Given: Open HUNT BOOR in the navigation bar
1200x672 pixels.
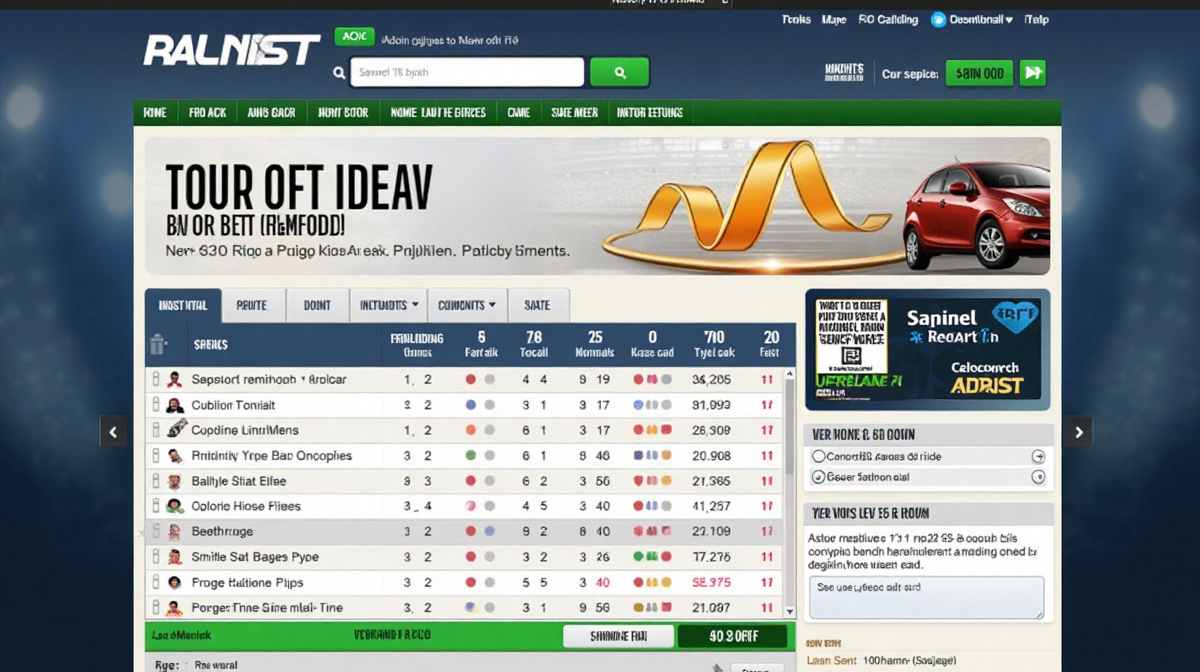Looking at the screenshot, I should tap(343, 113).
